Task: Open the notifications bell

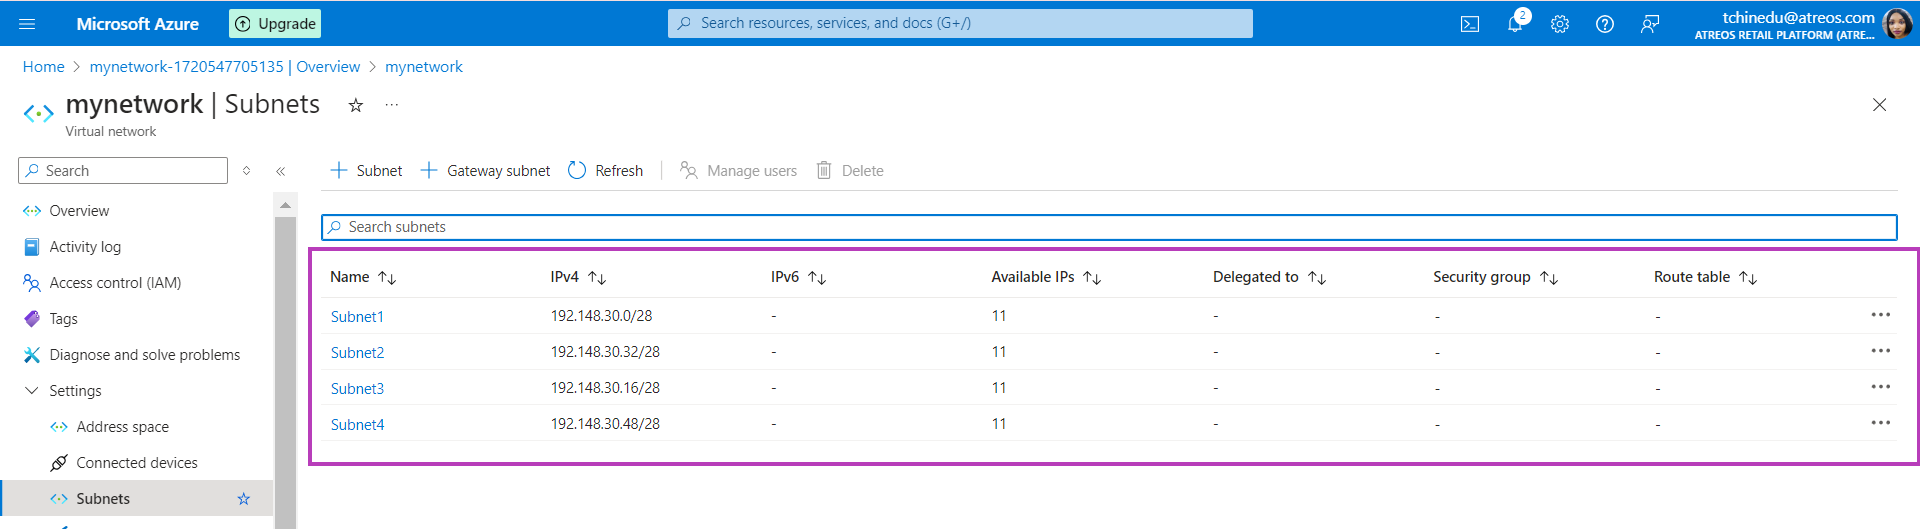Action: pyautogui.click(x=1515, y=24)
